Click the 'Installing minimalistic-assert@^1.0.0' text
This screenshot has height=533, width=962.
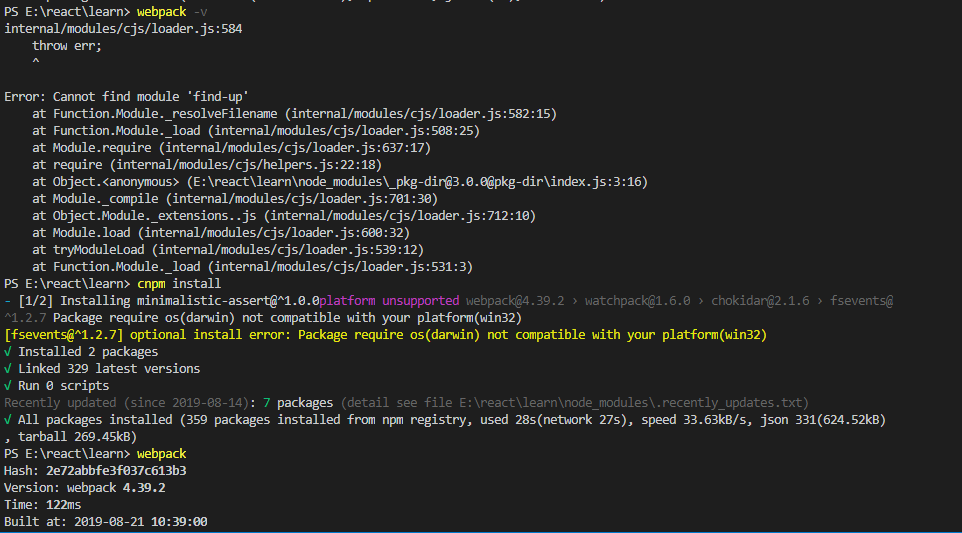(x=190, y=301)
